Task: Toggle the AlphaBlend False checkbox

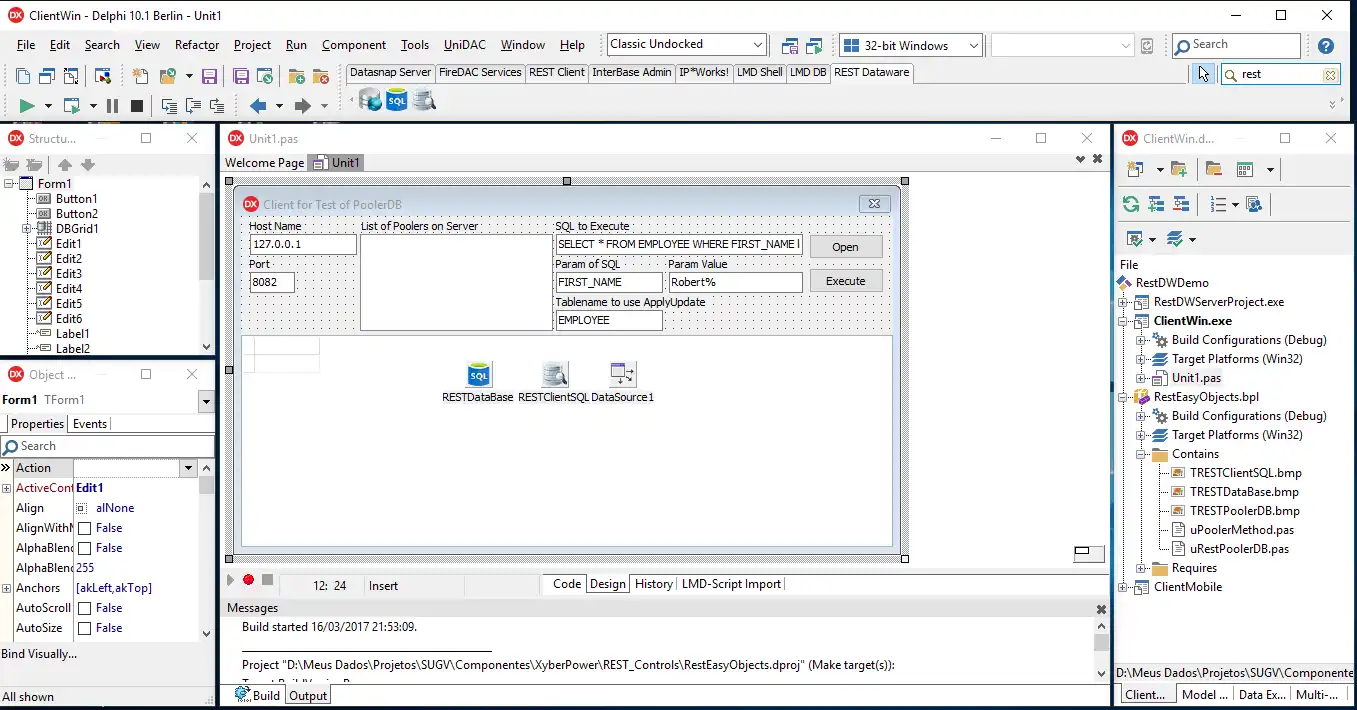Action: pos(85,548)
